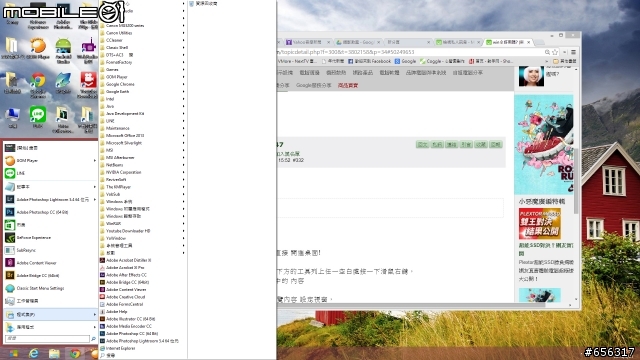Click the LINE desktop shortcut icon

[x=38, y=118]
